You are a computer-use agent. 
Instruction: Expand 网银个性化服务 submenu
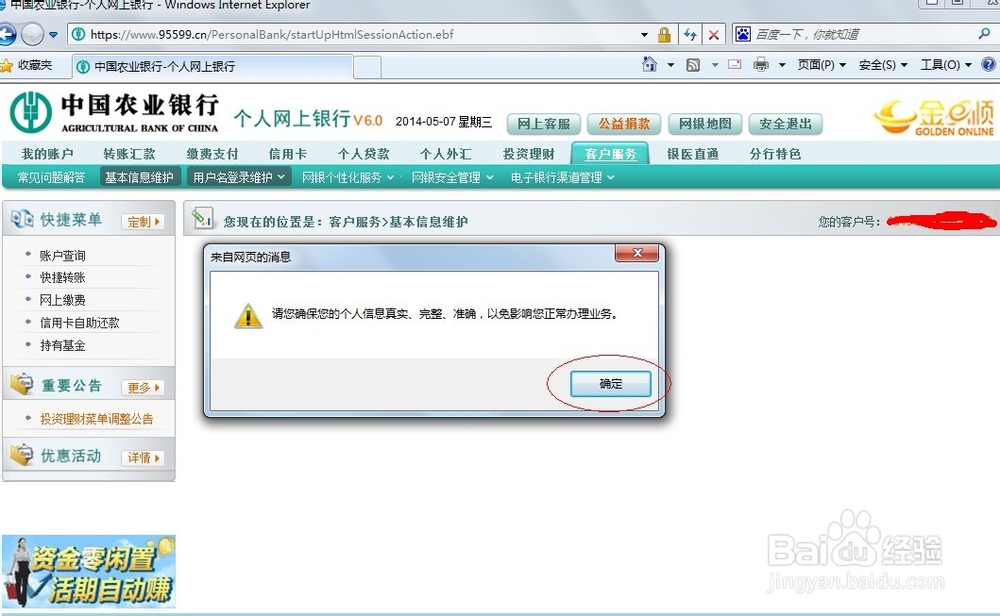pyautogui.click(x=348, y=177)
